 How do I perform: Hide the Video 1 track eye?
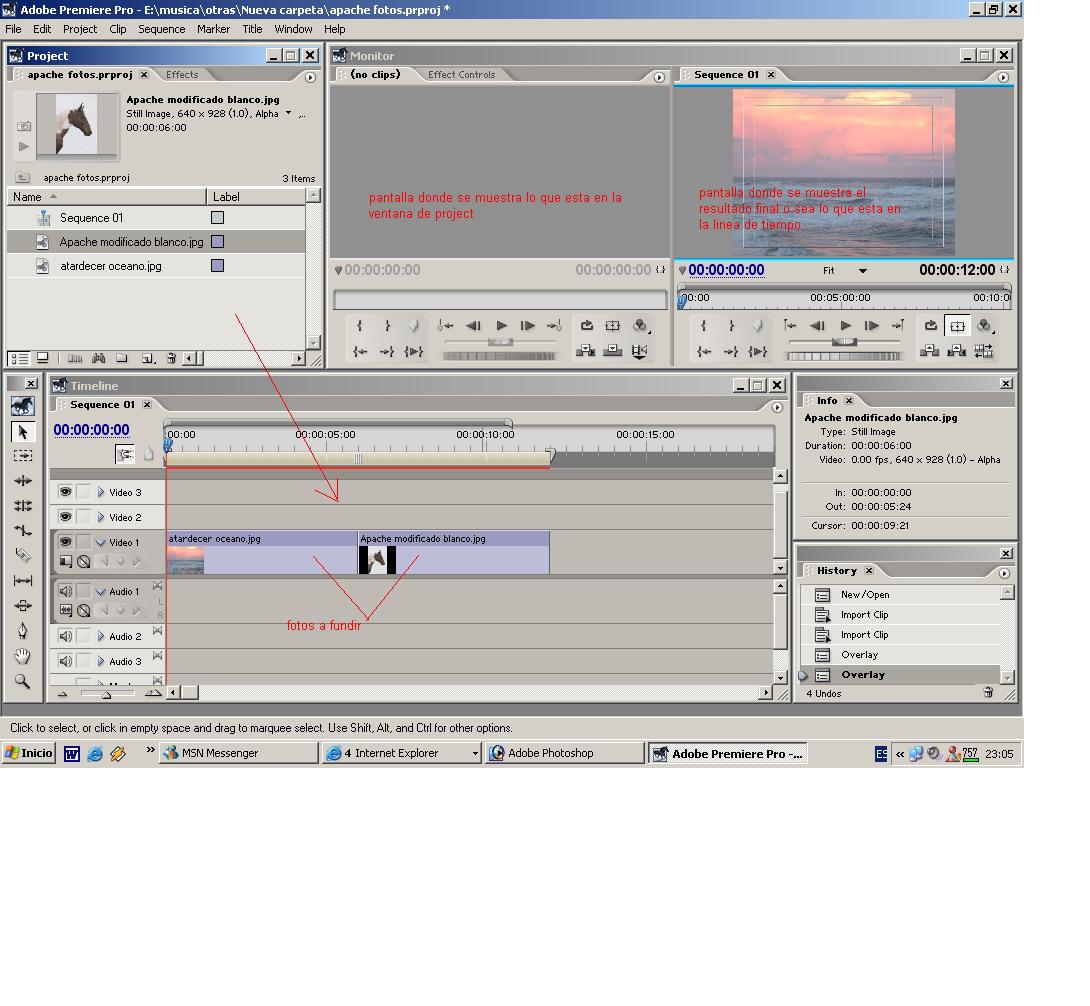65,541
